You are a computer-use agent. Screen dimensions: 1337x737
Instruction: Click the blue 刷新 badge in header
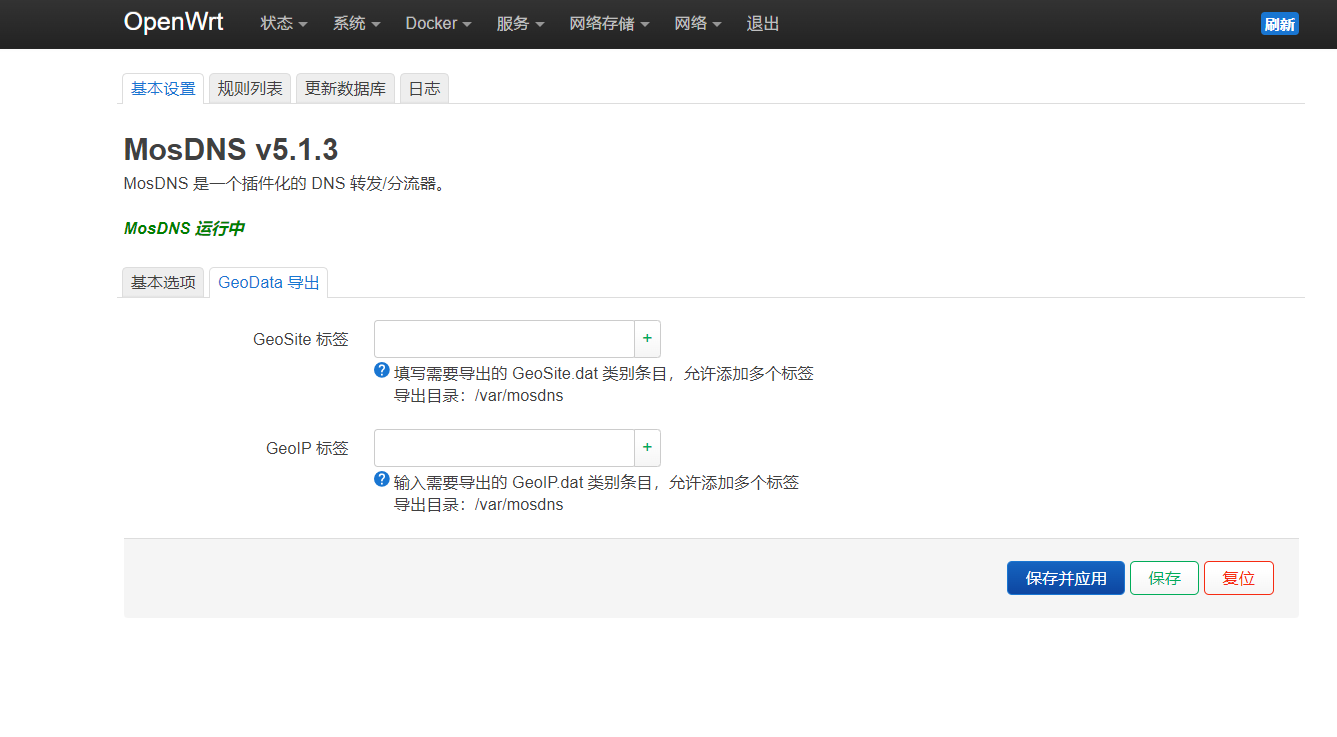1279,24
